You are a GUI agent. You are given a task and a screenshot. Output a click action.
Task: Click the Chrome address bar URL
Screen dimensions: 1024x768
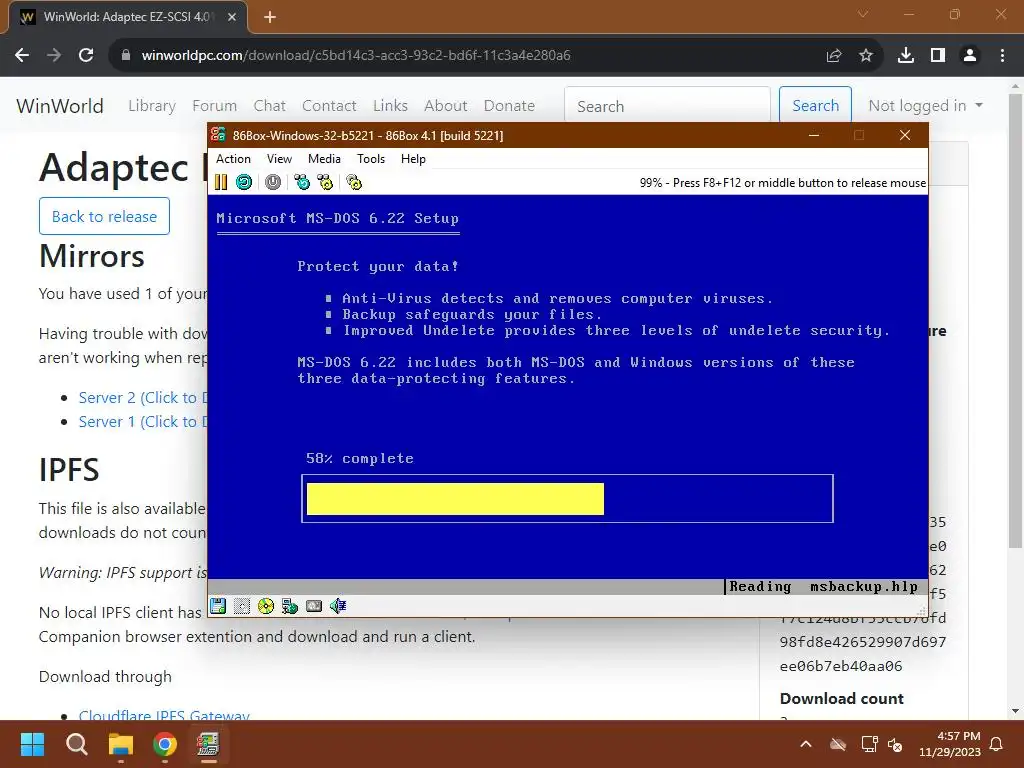click(x=356, y=56)
